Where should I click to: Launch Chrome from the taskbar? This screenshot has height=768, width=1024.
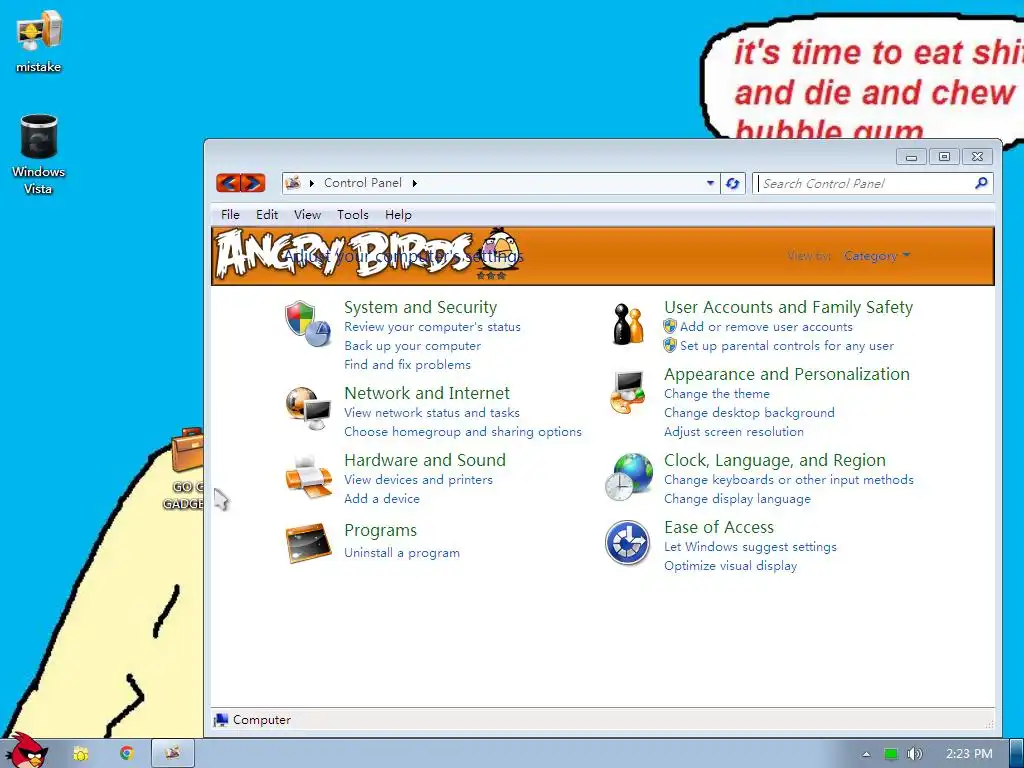pos(127,753)
